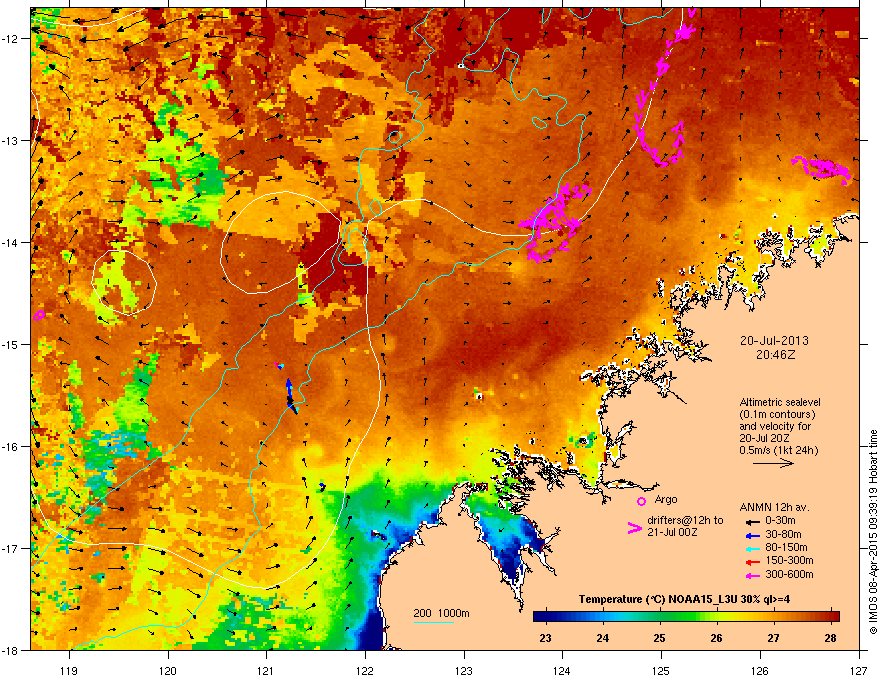Click the "21-Jul 00Z" legend text
The image size is (880, 680).
672,532
